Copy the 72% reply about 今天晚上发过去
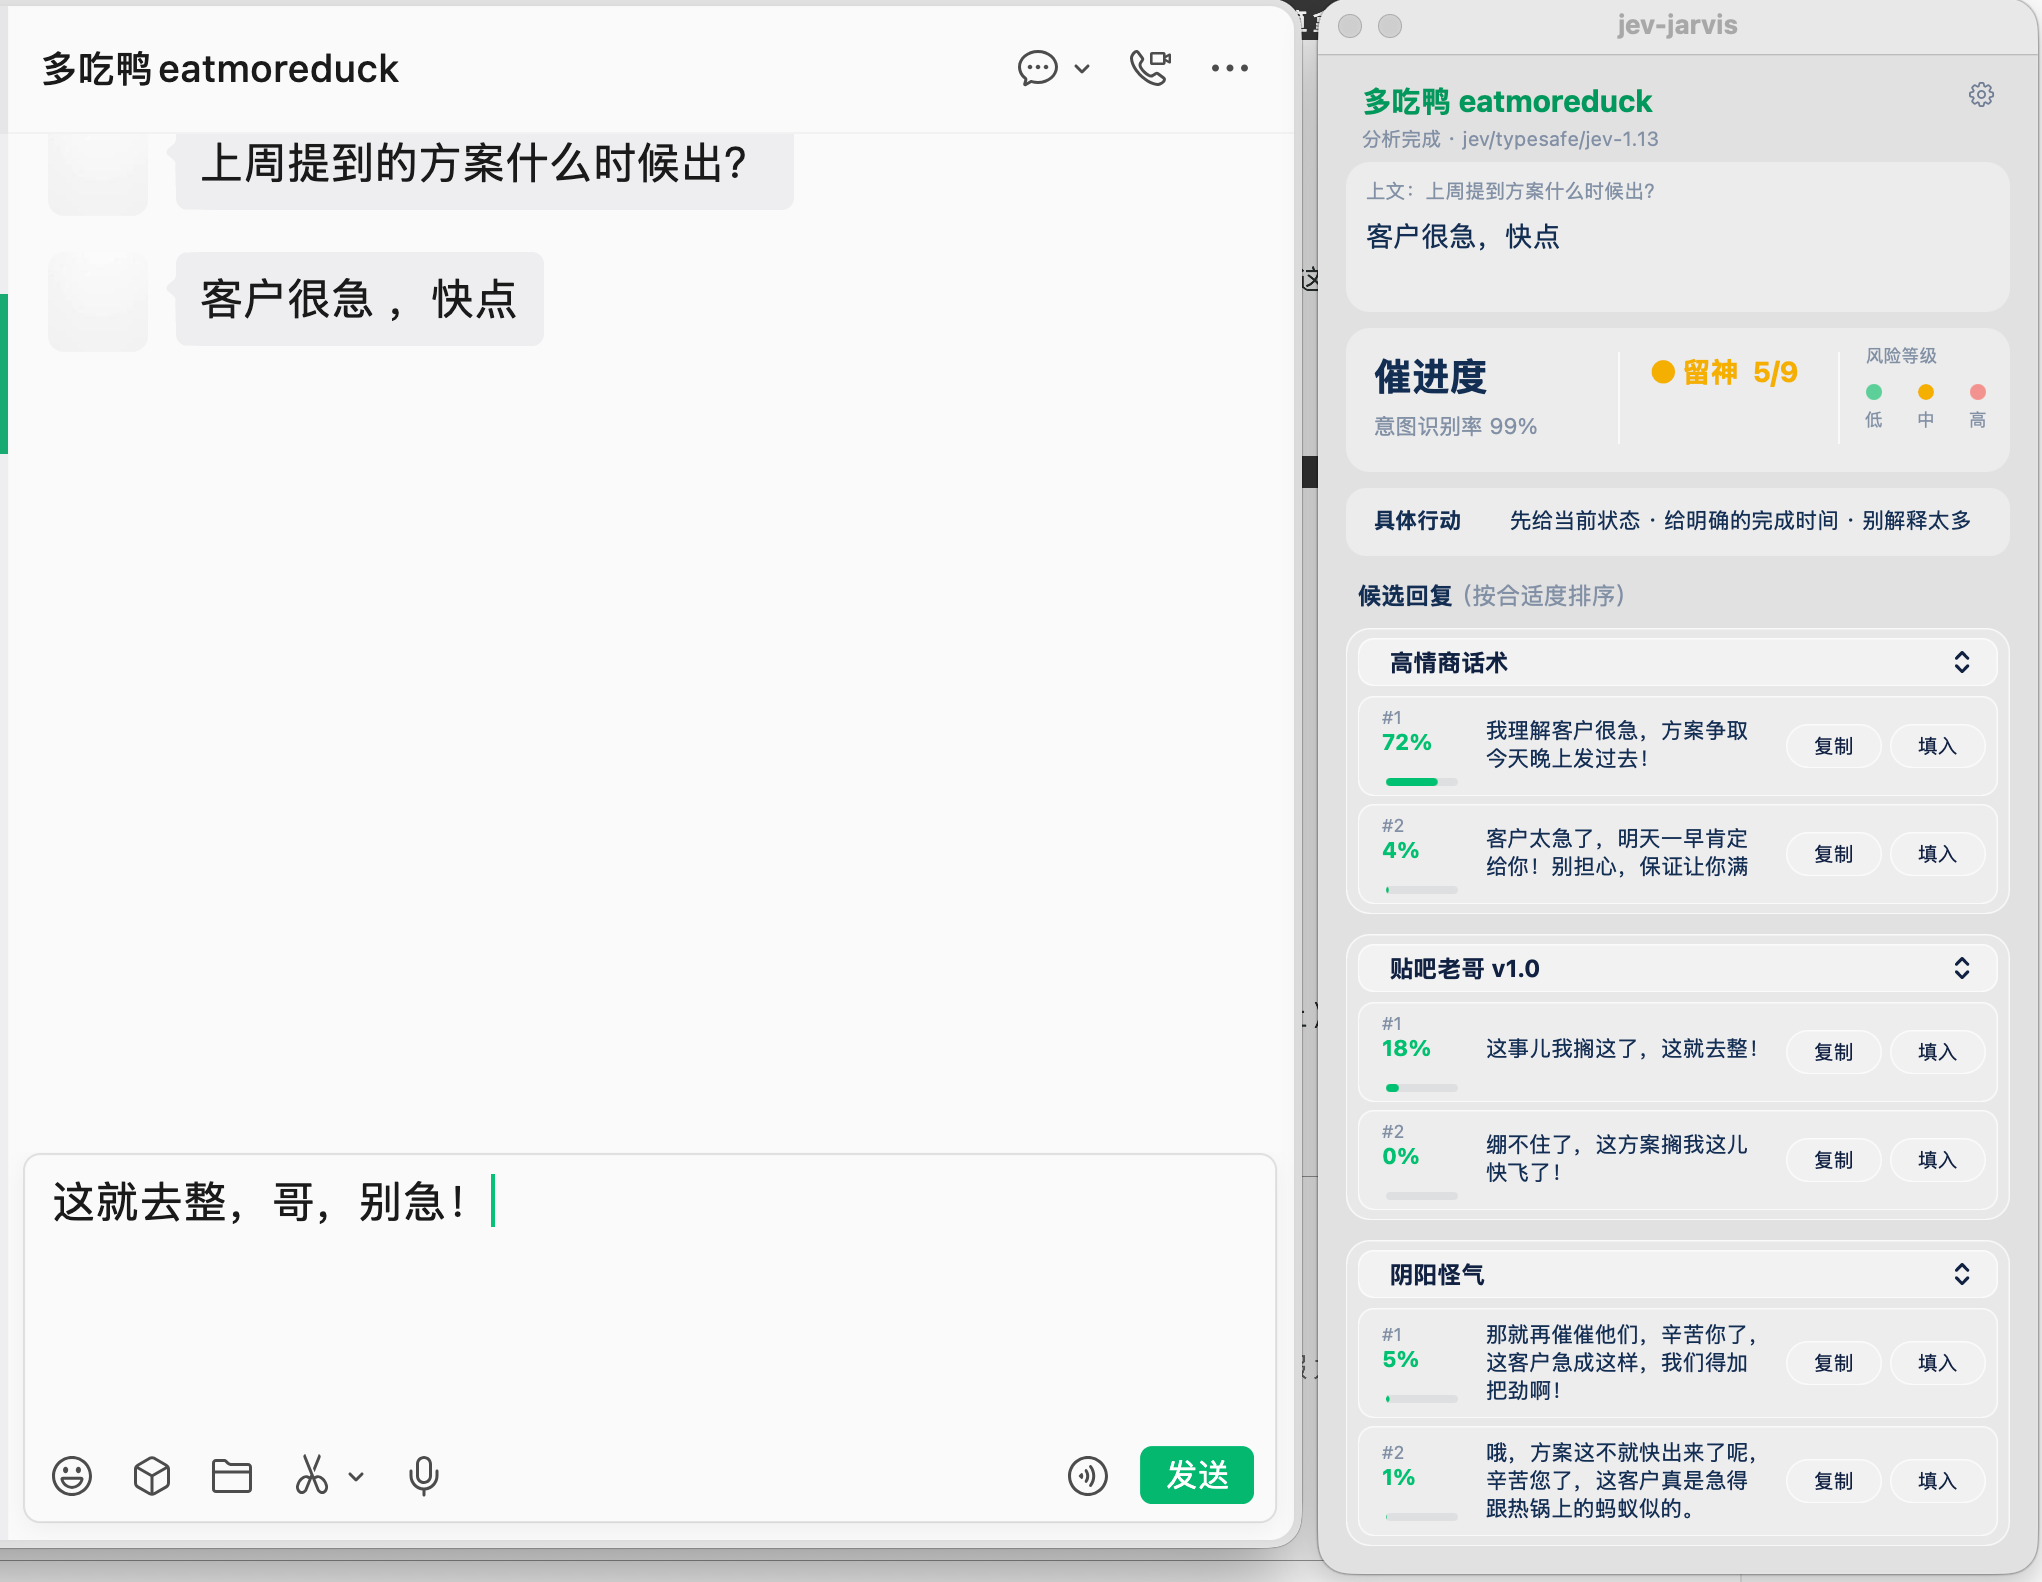 pyautogui.click(x=1834, y=746)
